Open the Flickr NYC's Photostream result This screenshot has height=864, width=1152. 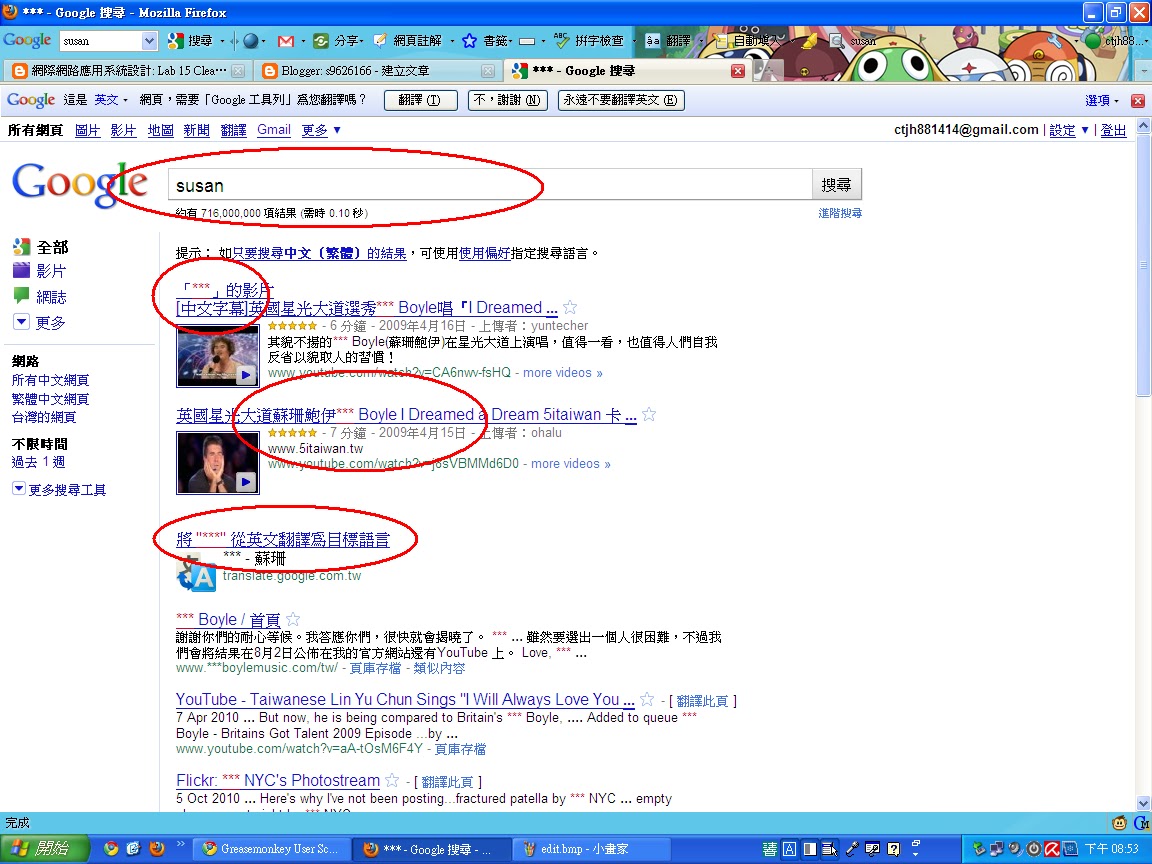278,780
